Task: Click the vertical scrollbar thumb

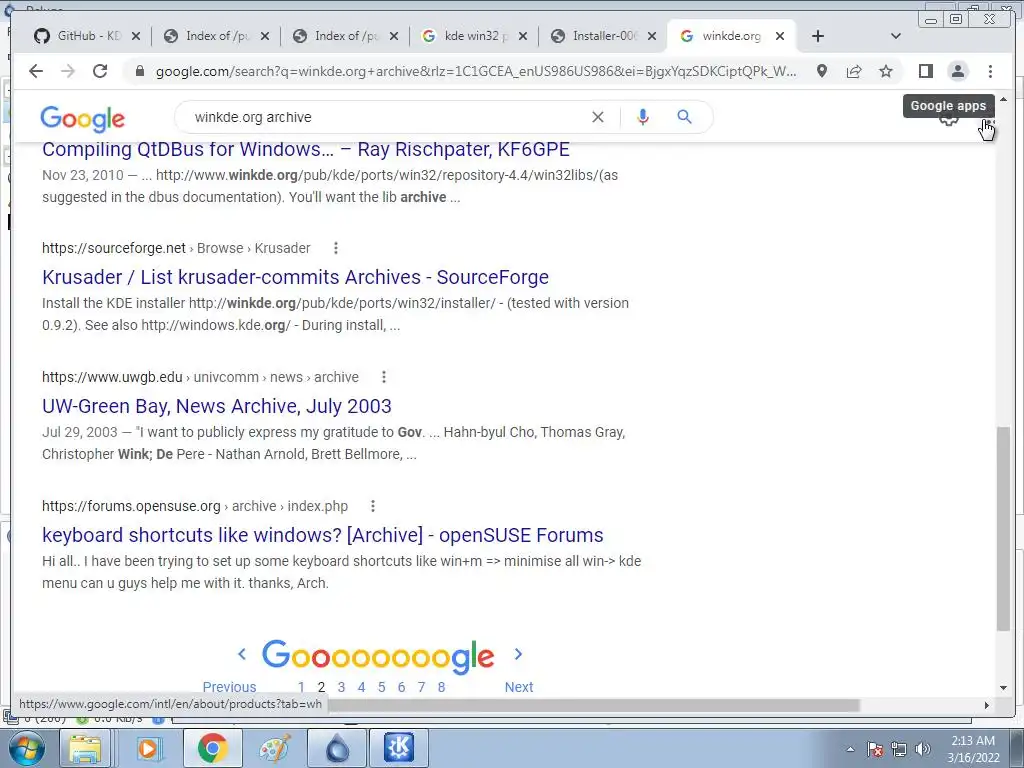Action: coord(1004,529)
